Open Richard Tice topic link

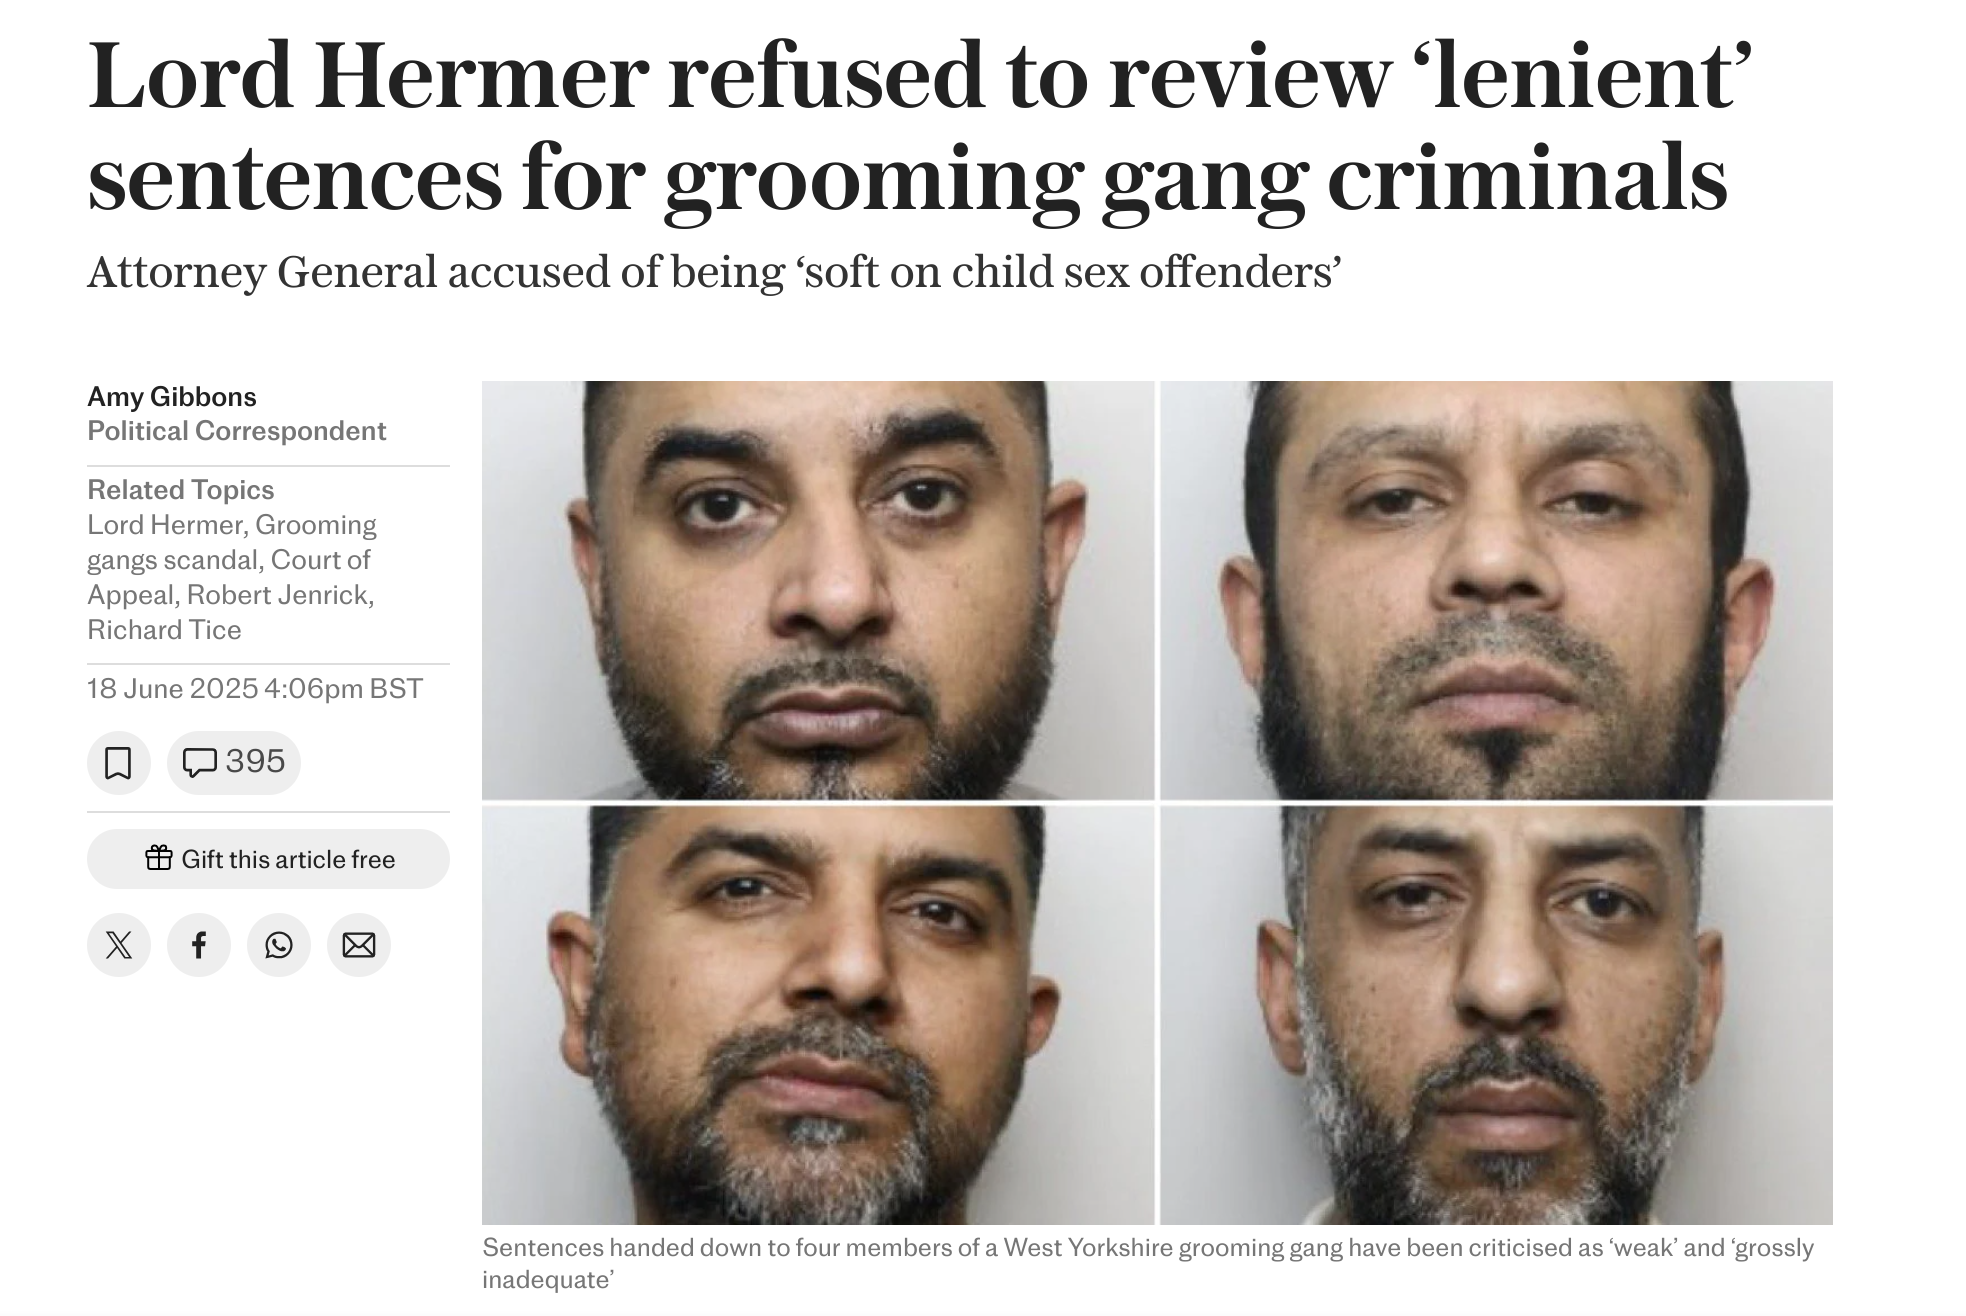[x=164, y=630]
